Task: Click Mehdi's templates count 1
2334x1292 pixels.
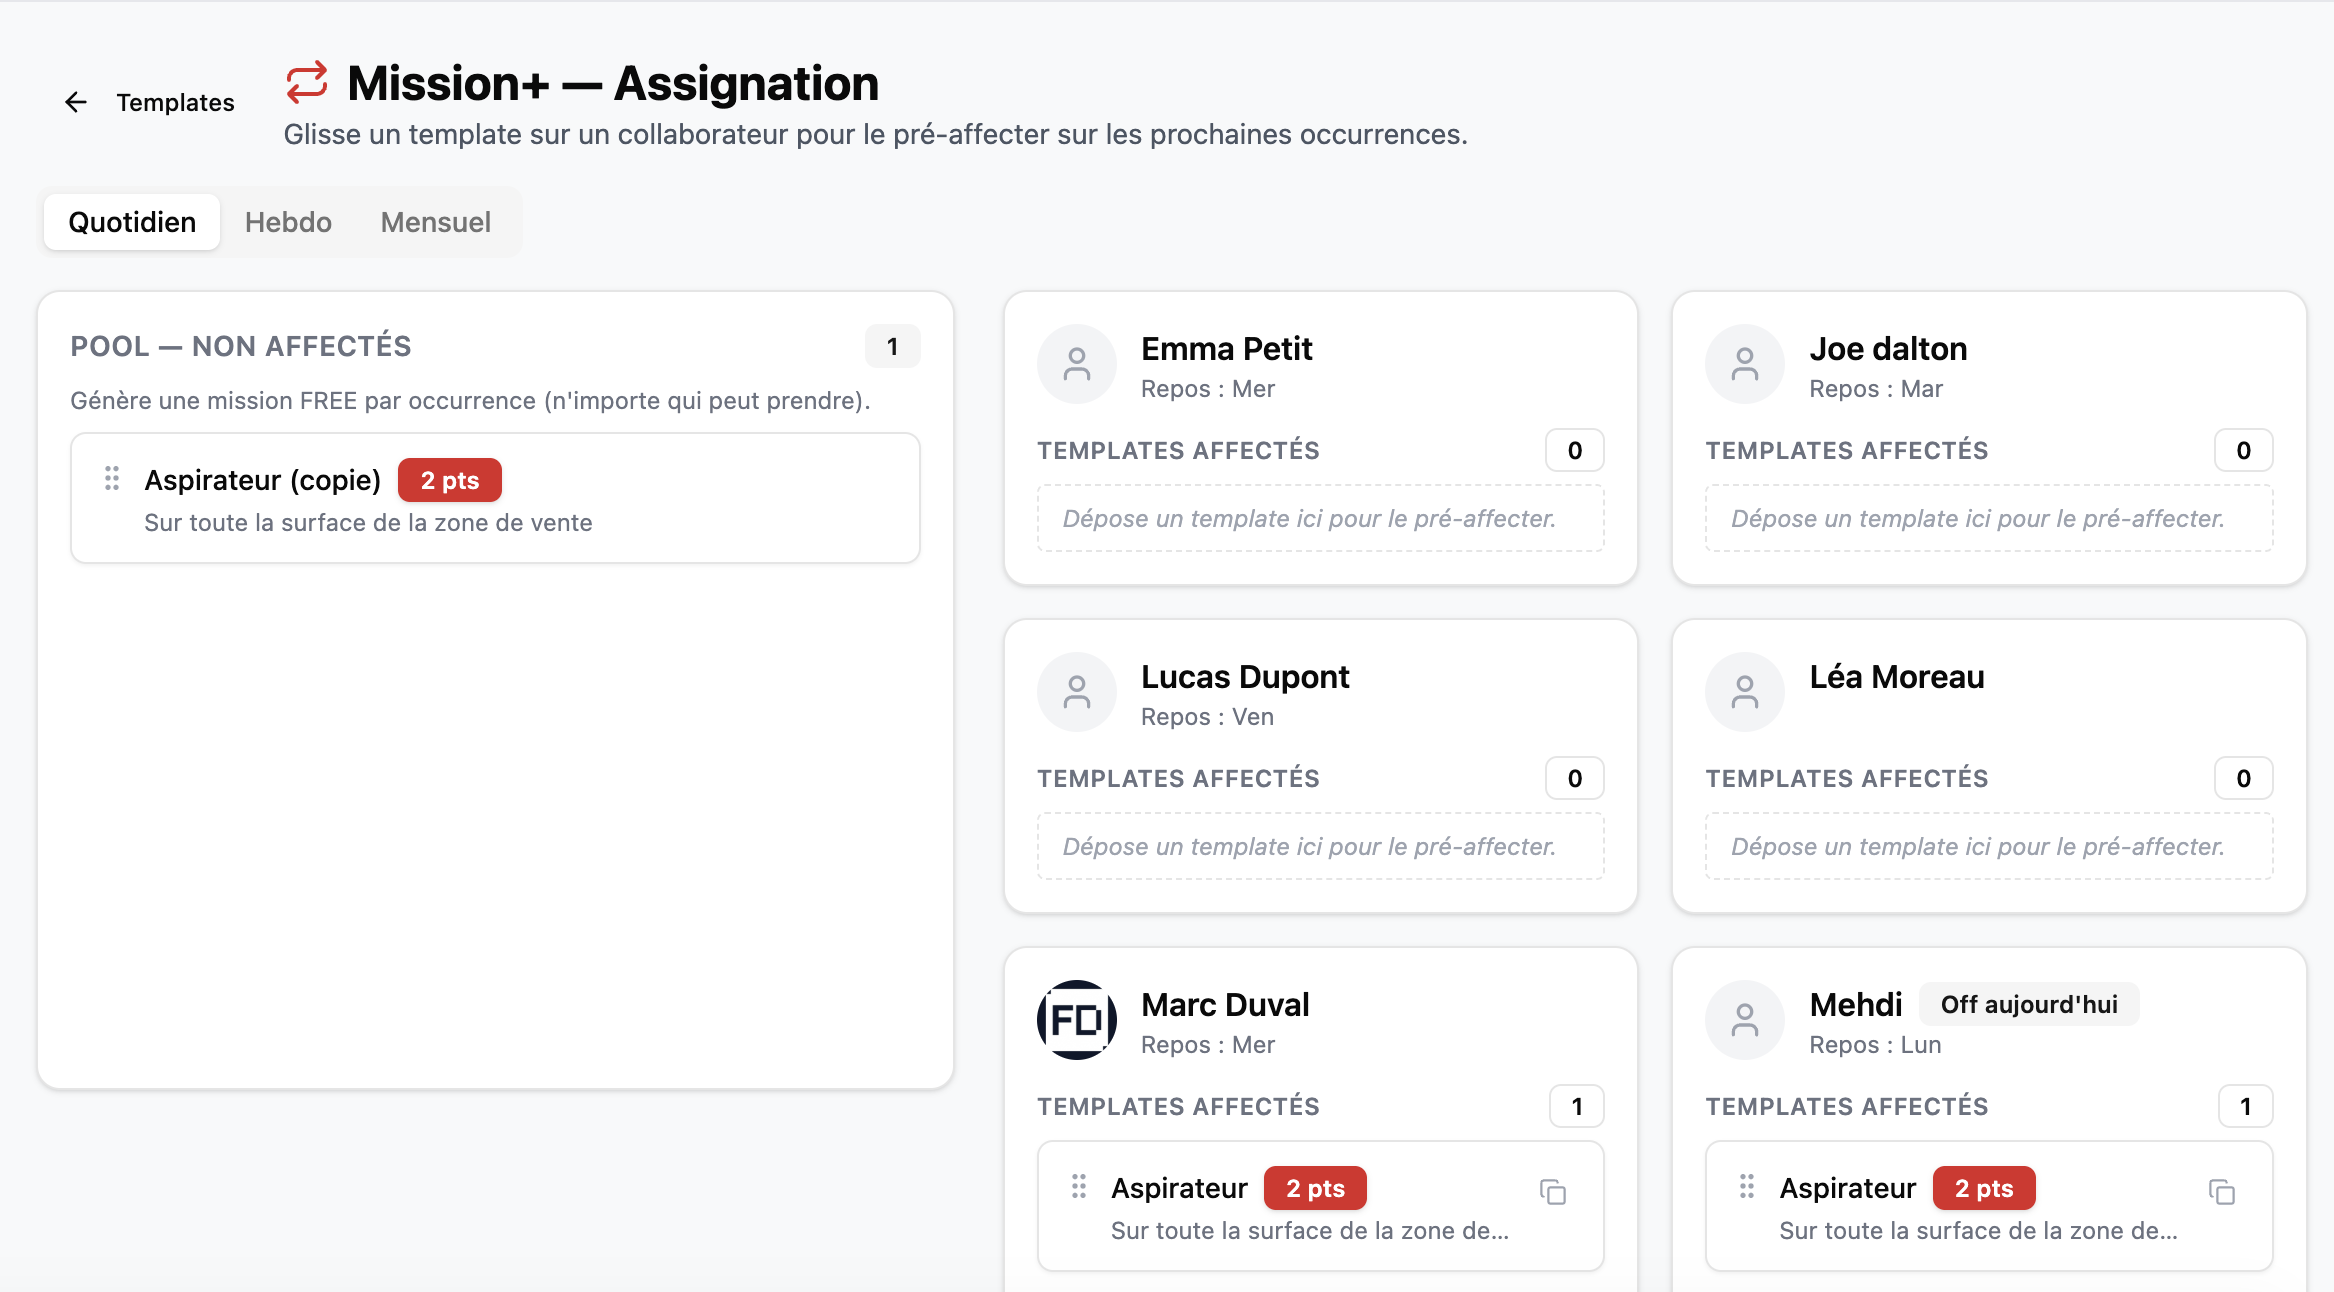Action: (x=2245, y=1107)
